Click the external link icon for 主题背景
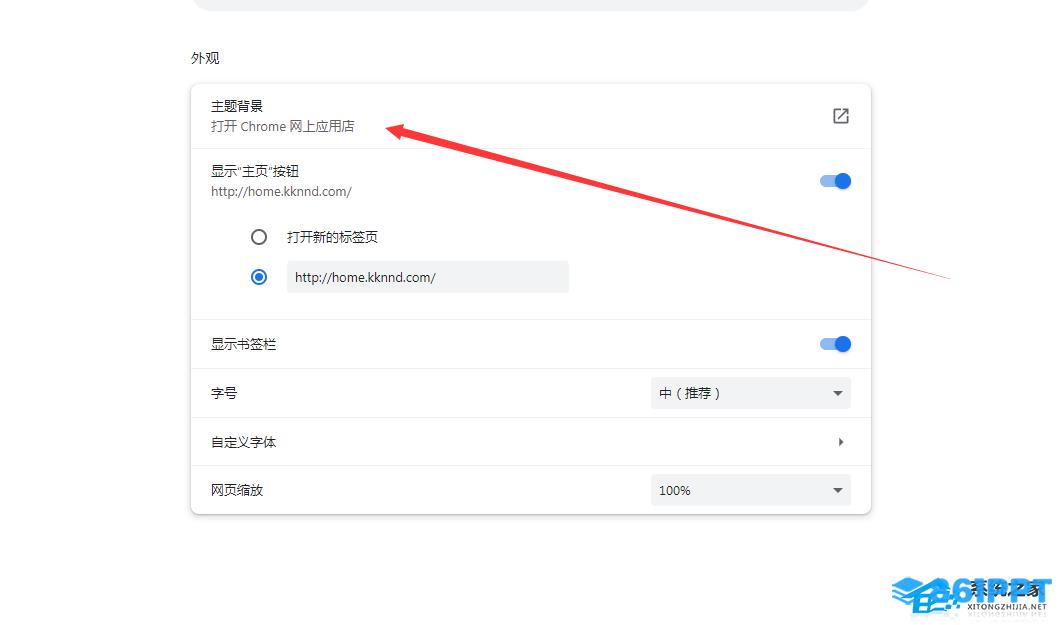The height and width of the screenshot is (625, 1062). click(x=840, y=116)
